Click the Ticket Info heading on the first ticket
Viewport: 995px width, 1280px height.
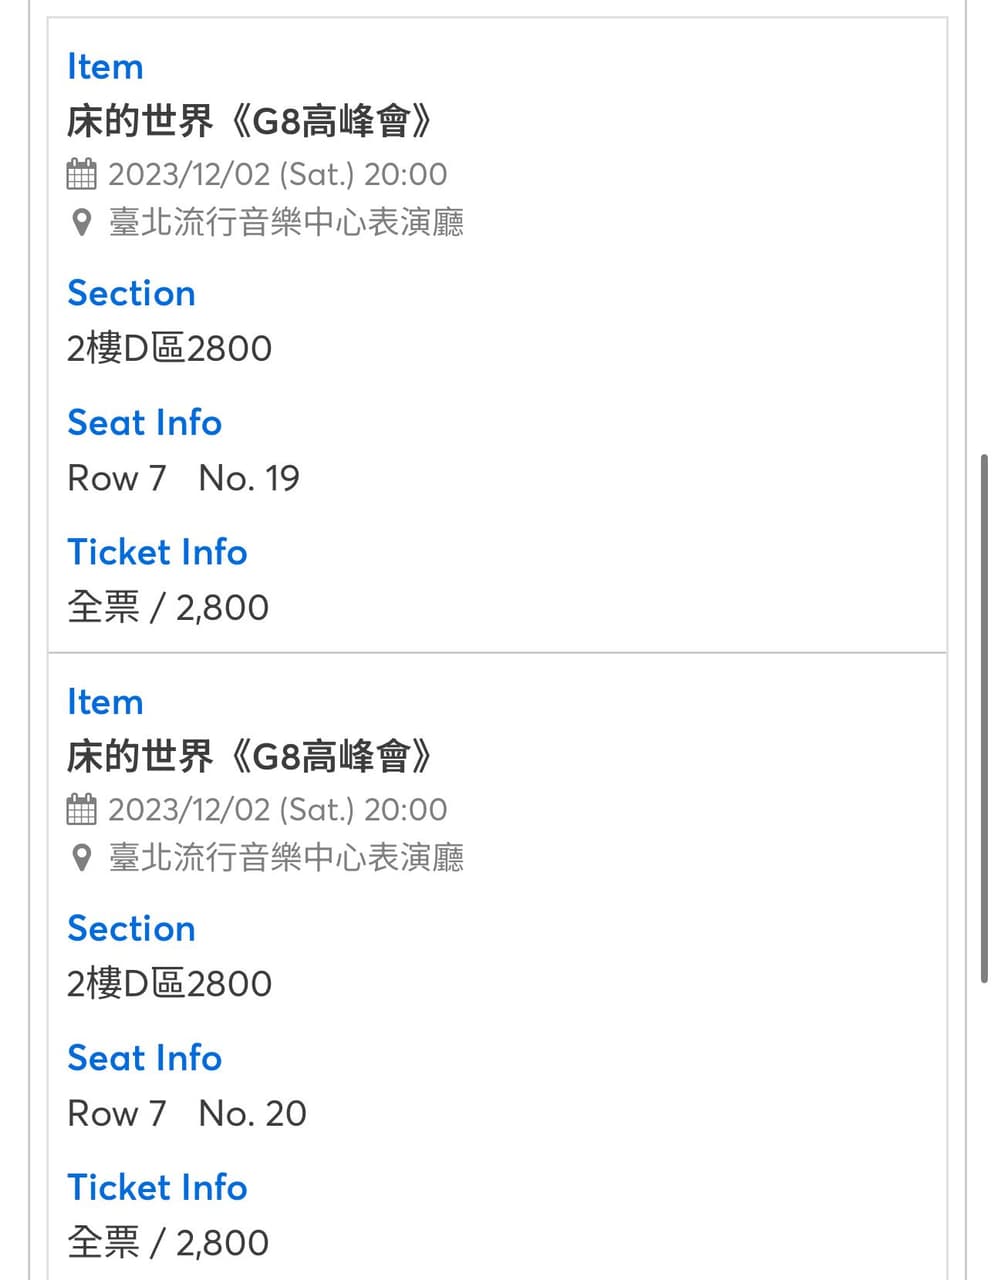[x=157, y=552]
